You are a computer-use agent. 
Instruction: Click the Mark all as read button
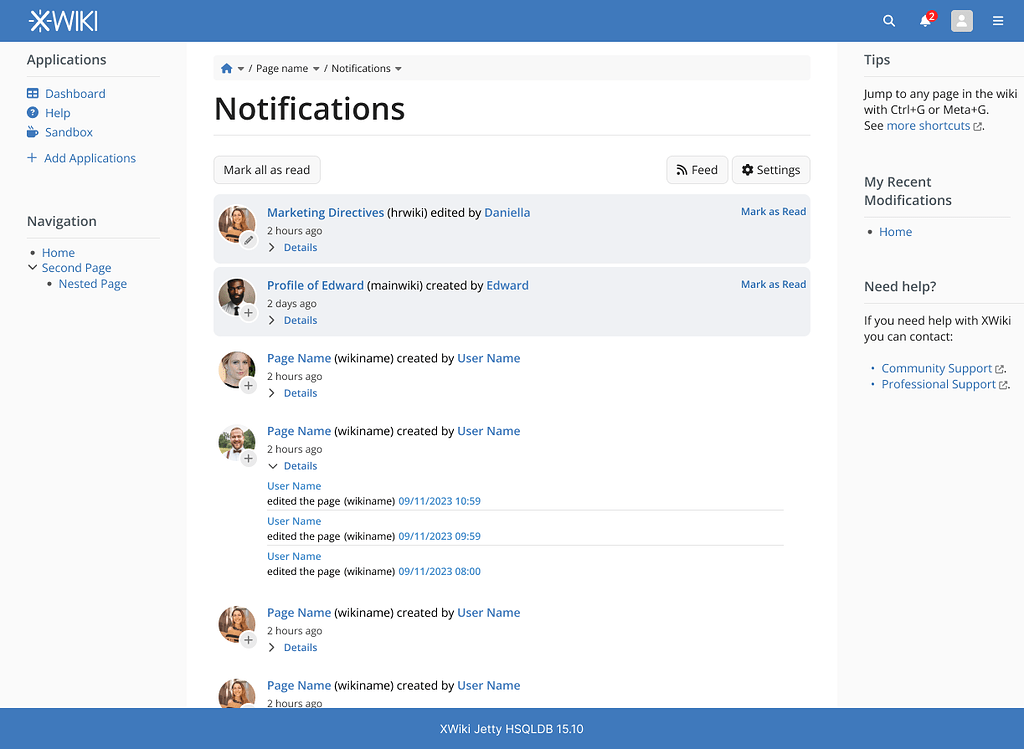pyautogui.click(x=266, y=169)
